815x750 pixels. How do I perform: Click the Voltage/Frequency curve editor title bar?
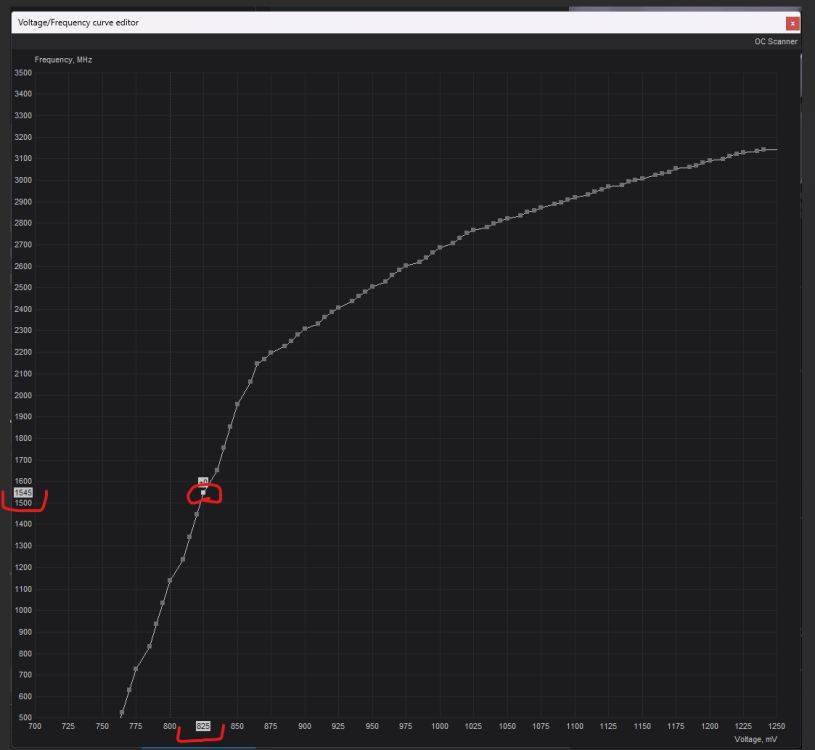click(300, 22)
